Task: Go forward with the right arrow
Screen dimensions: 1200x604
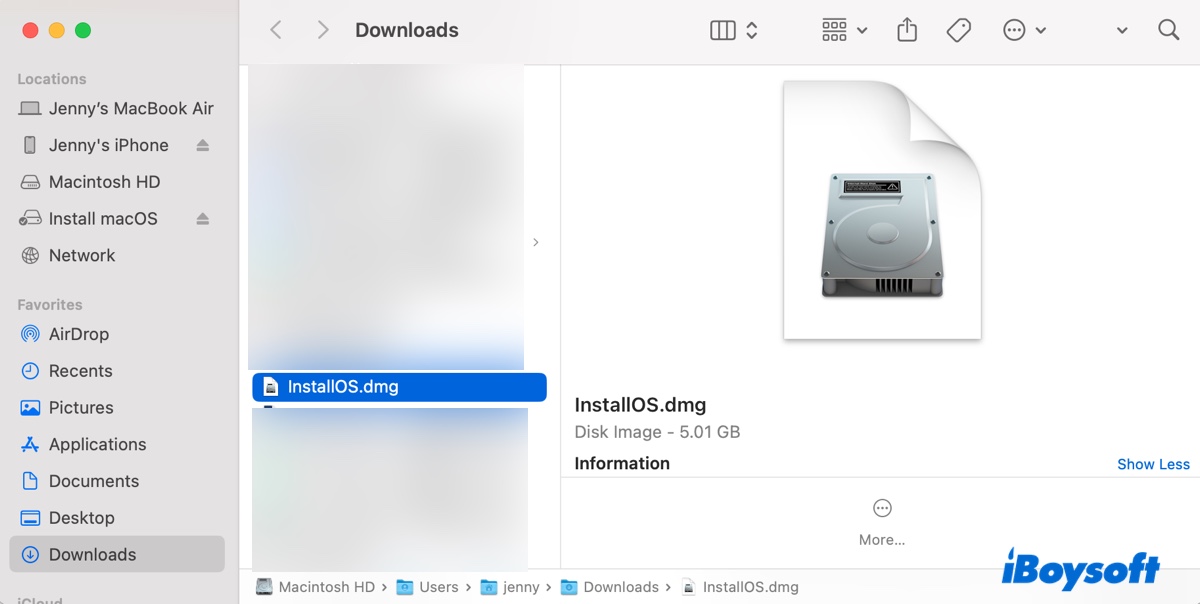Action: click(322, 31)
